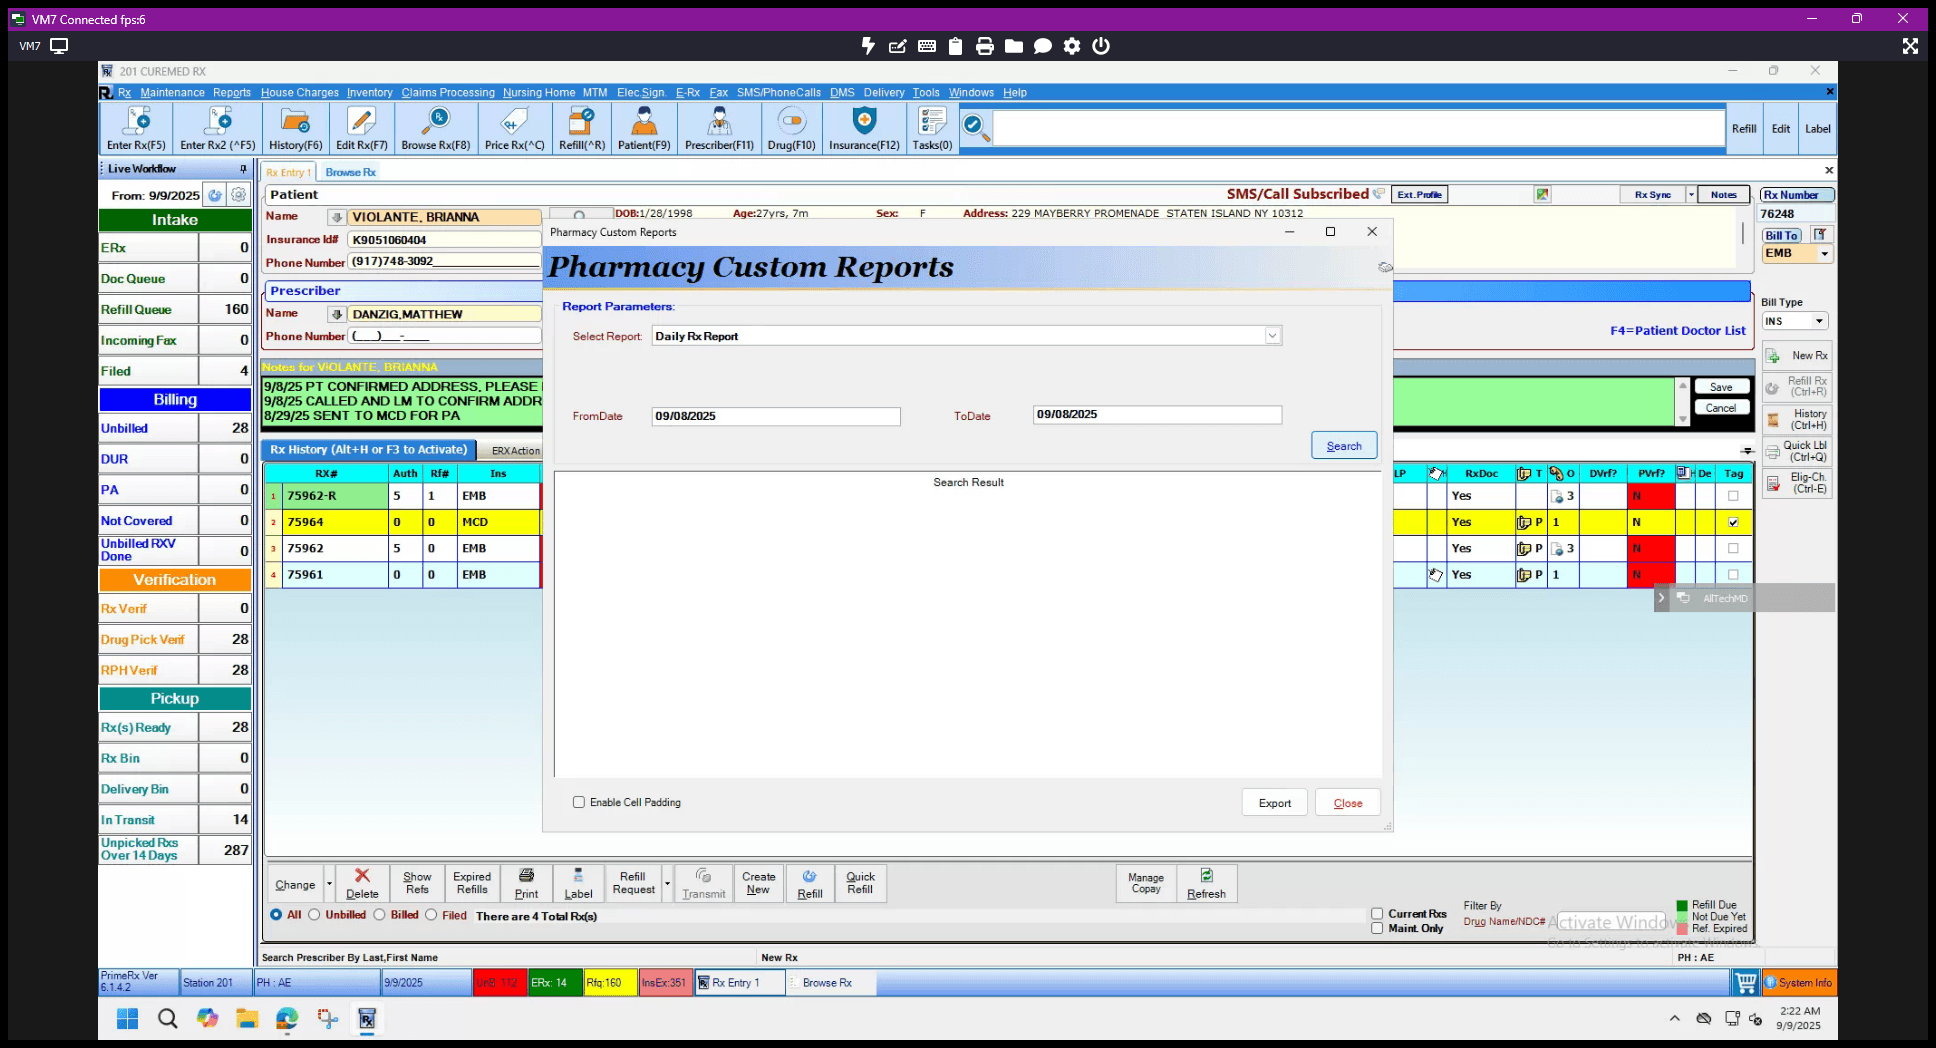Toggle Tag checkbox for Rx 75964 row
Screen dimensions: 1936x1048
[1733, 522]
